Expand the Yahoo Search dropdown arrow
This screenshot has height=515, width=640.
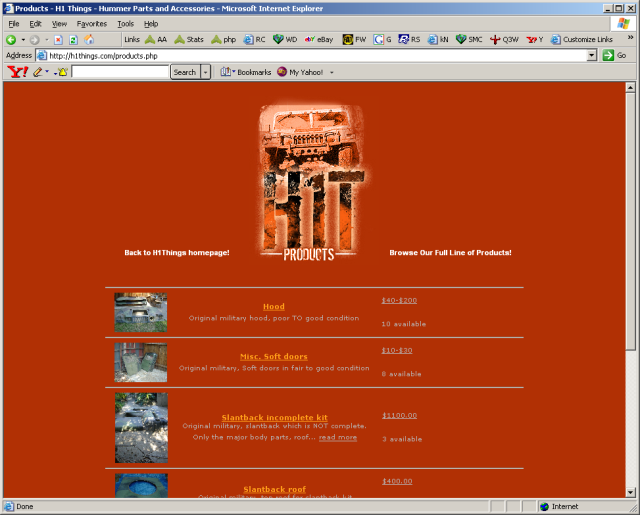[x=205, y=72]
